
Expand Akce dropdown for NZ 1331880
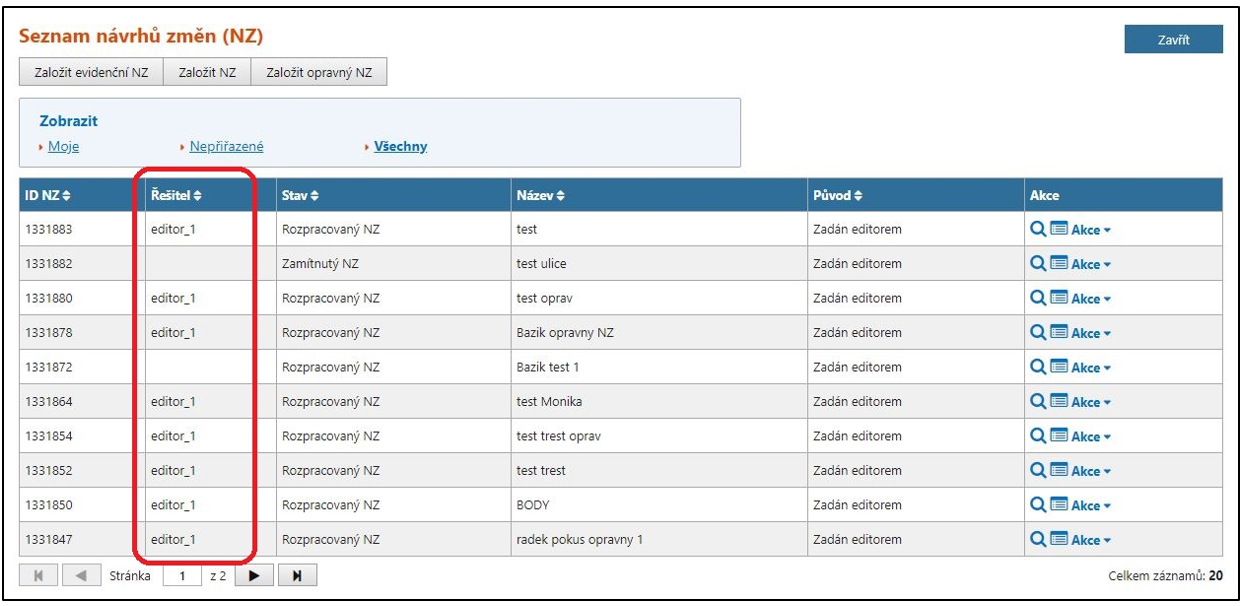click(x=1091, y=299)
